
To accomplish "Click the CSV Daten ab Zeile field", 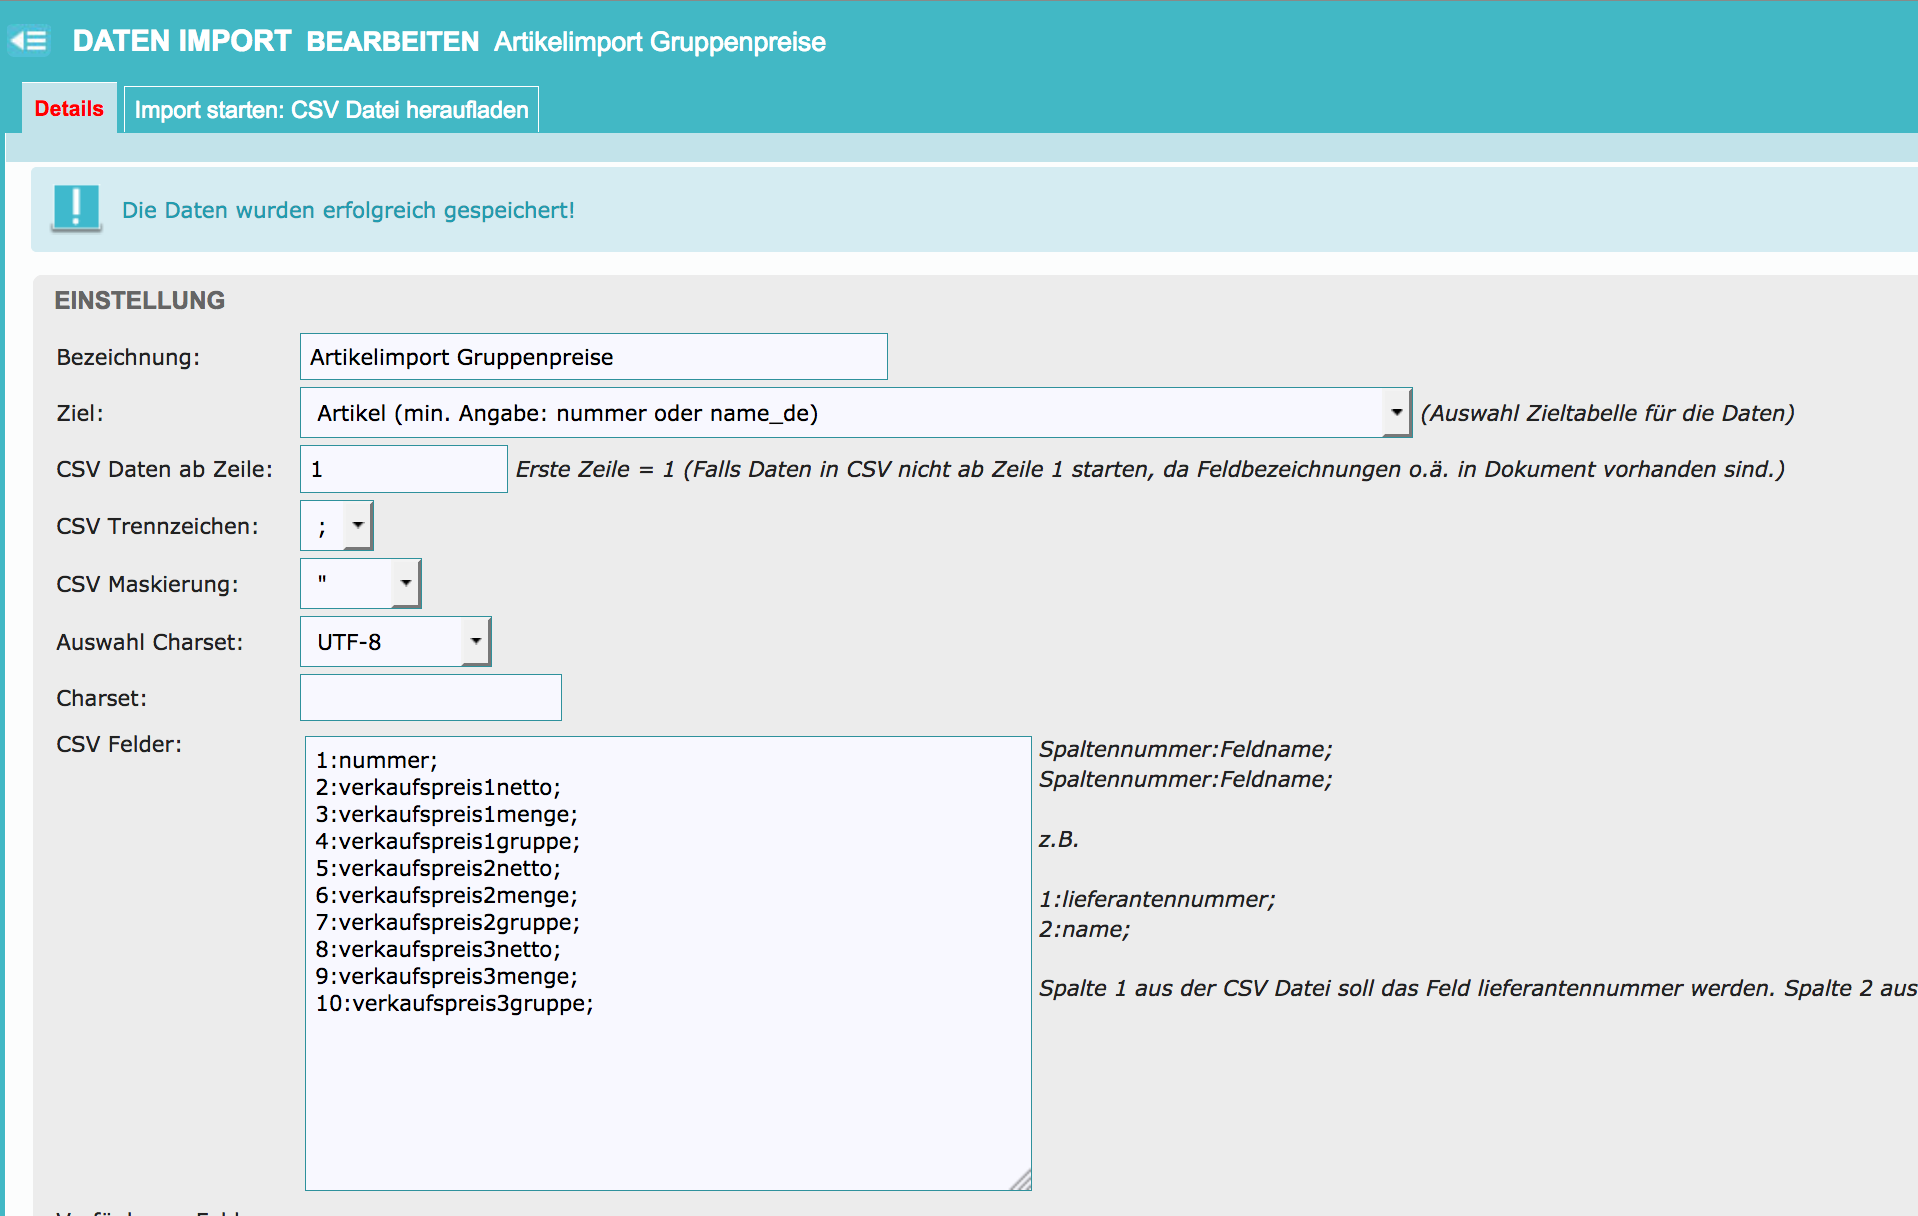I will point(403,469).
